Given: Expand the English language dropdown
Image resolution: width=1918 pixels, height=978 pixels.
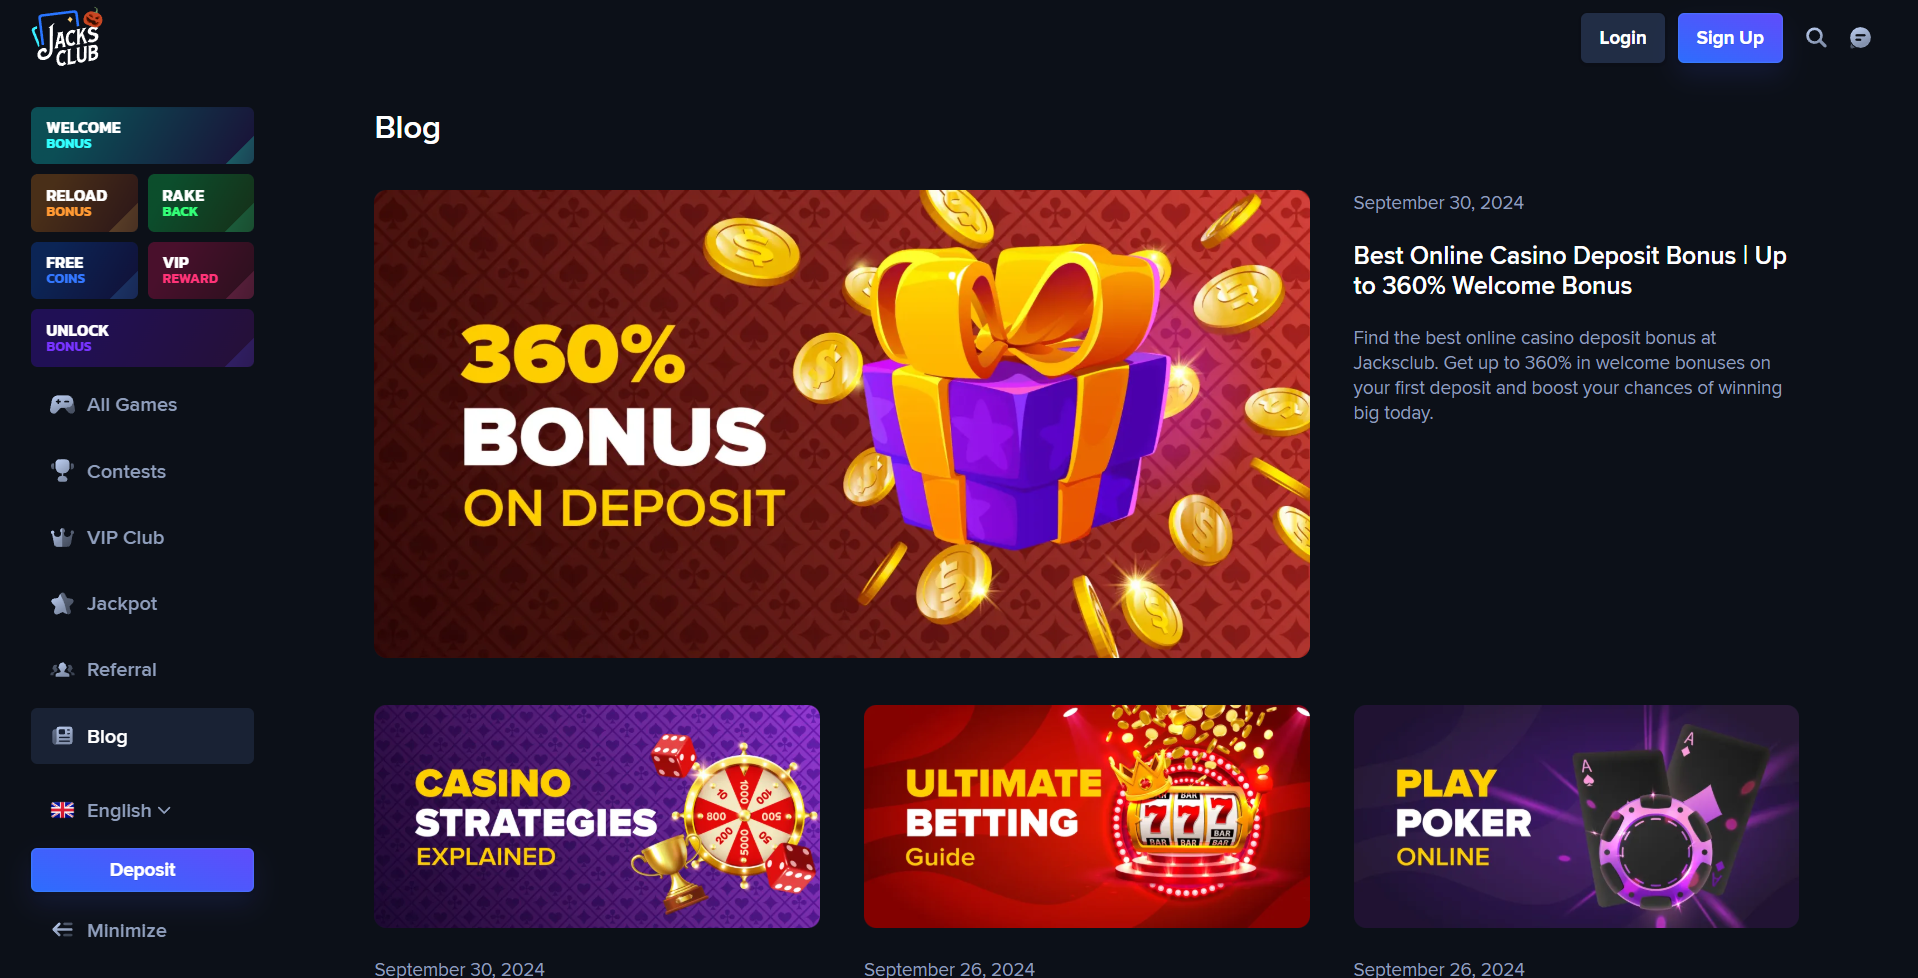Looking at the screenshot, I should pyautogui.click(x=111, y=810).
